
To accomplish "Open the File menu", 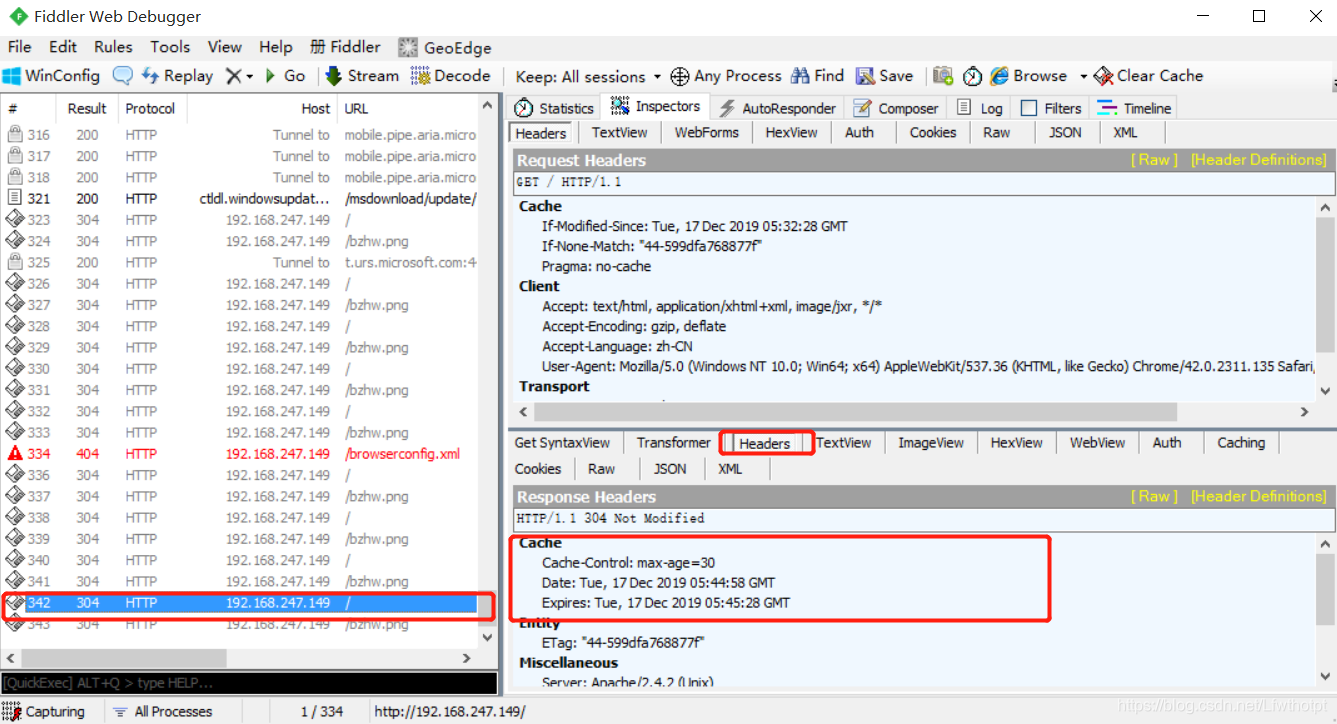I will coord(20,47).
